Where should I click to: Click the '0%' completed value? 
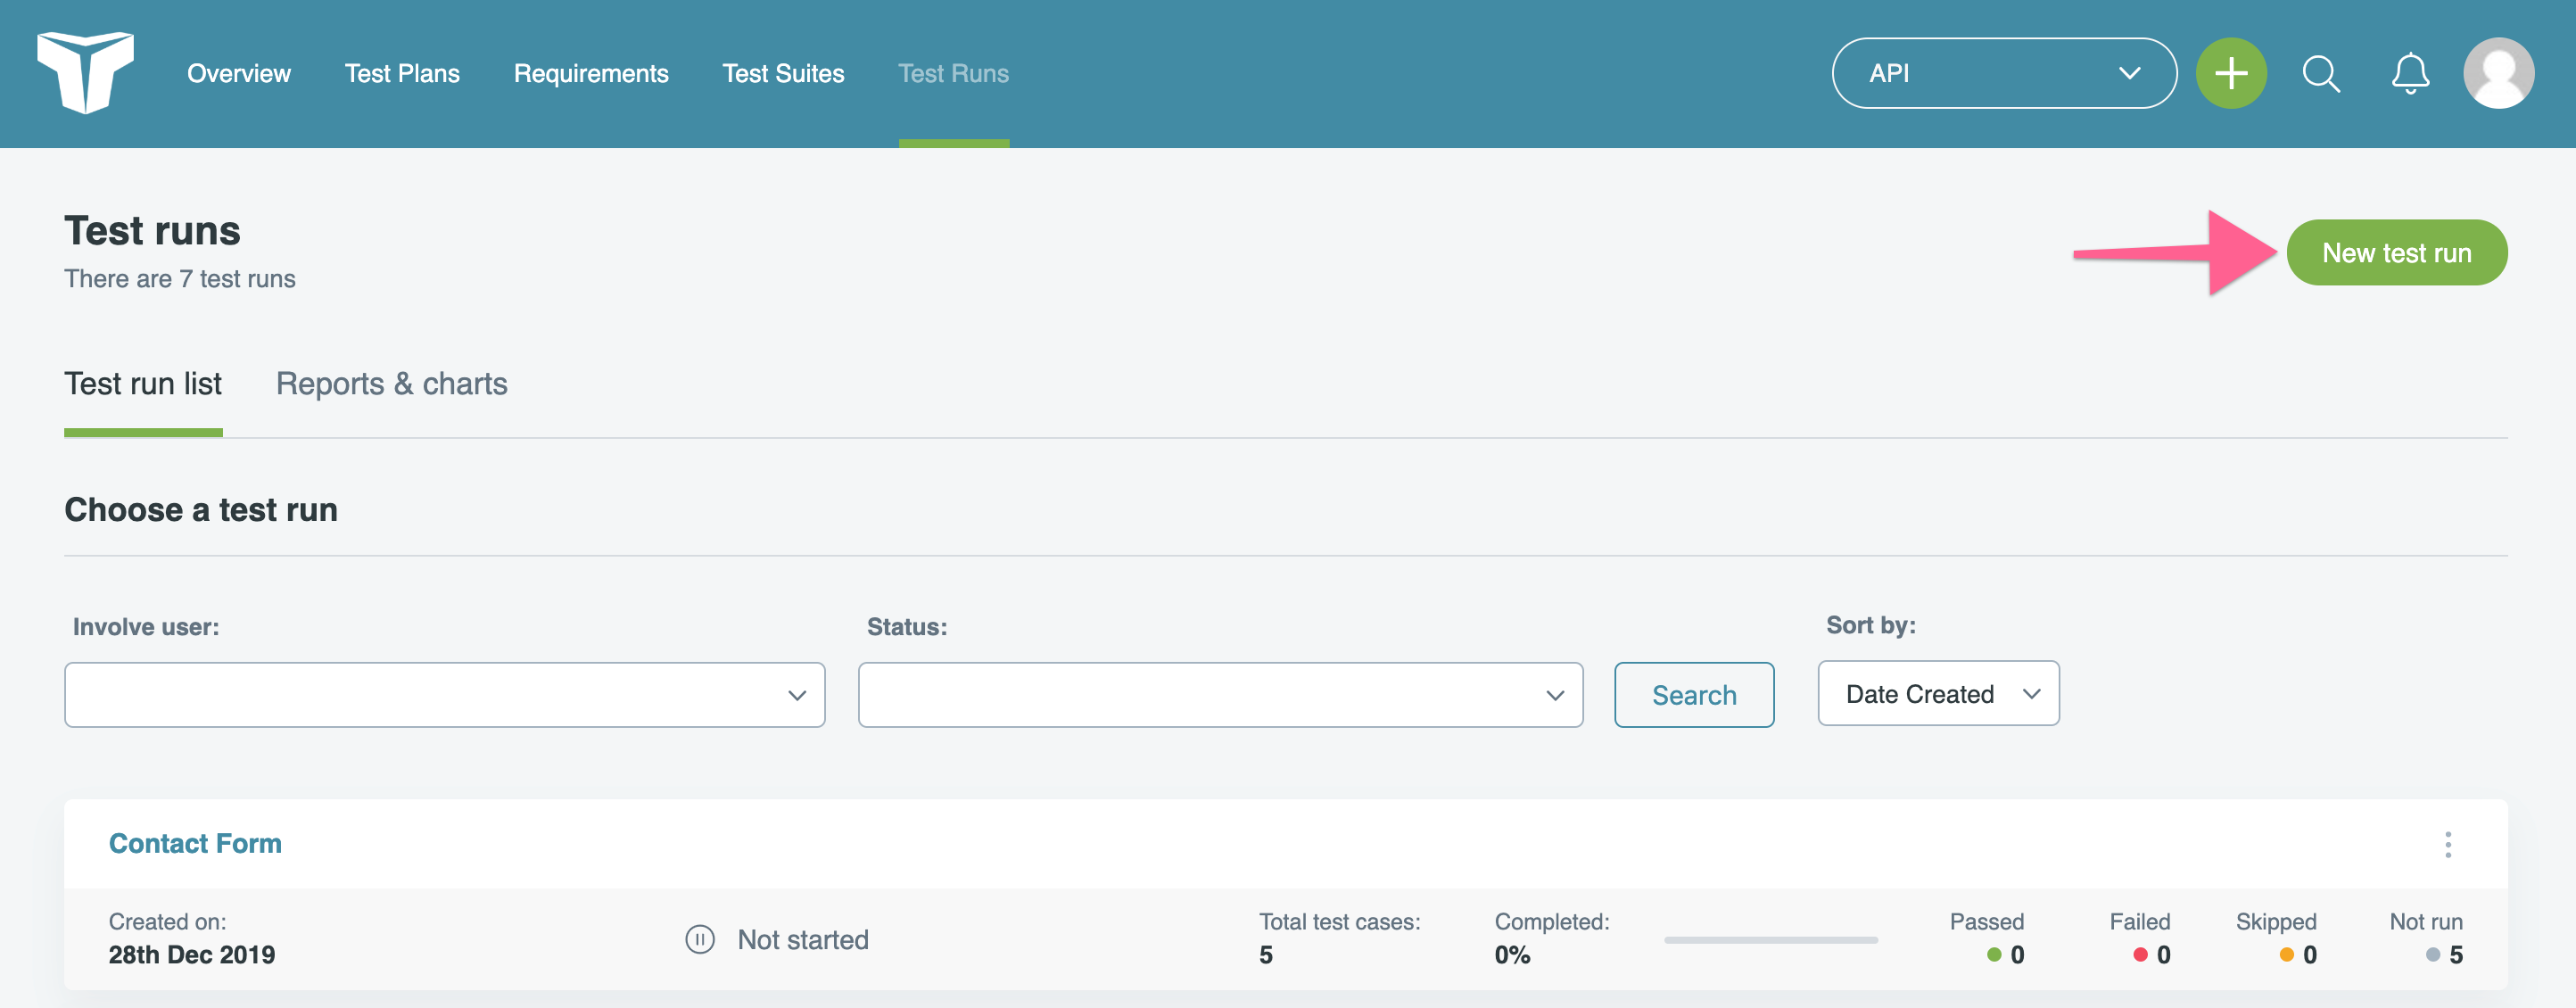[1512, 955]
